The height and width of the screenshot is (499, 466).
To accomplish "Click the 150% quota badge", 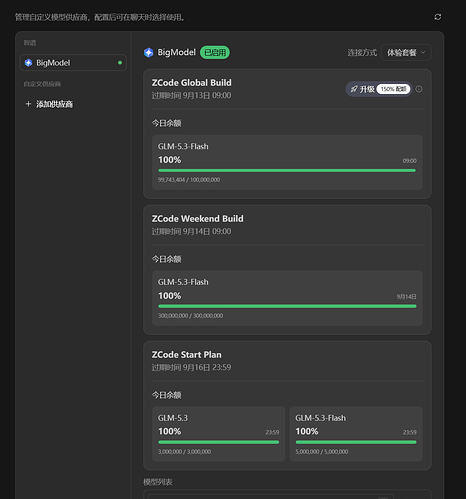I will [393, 89].
